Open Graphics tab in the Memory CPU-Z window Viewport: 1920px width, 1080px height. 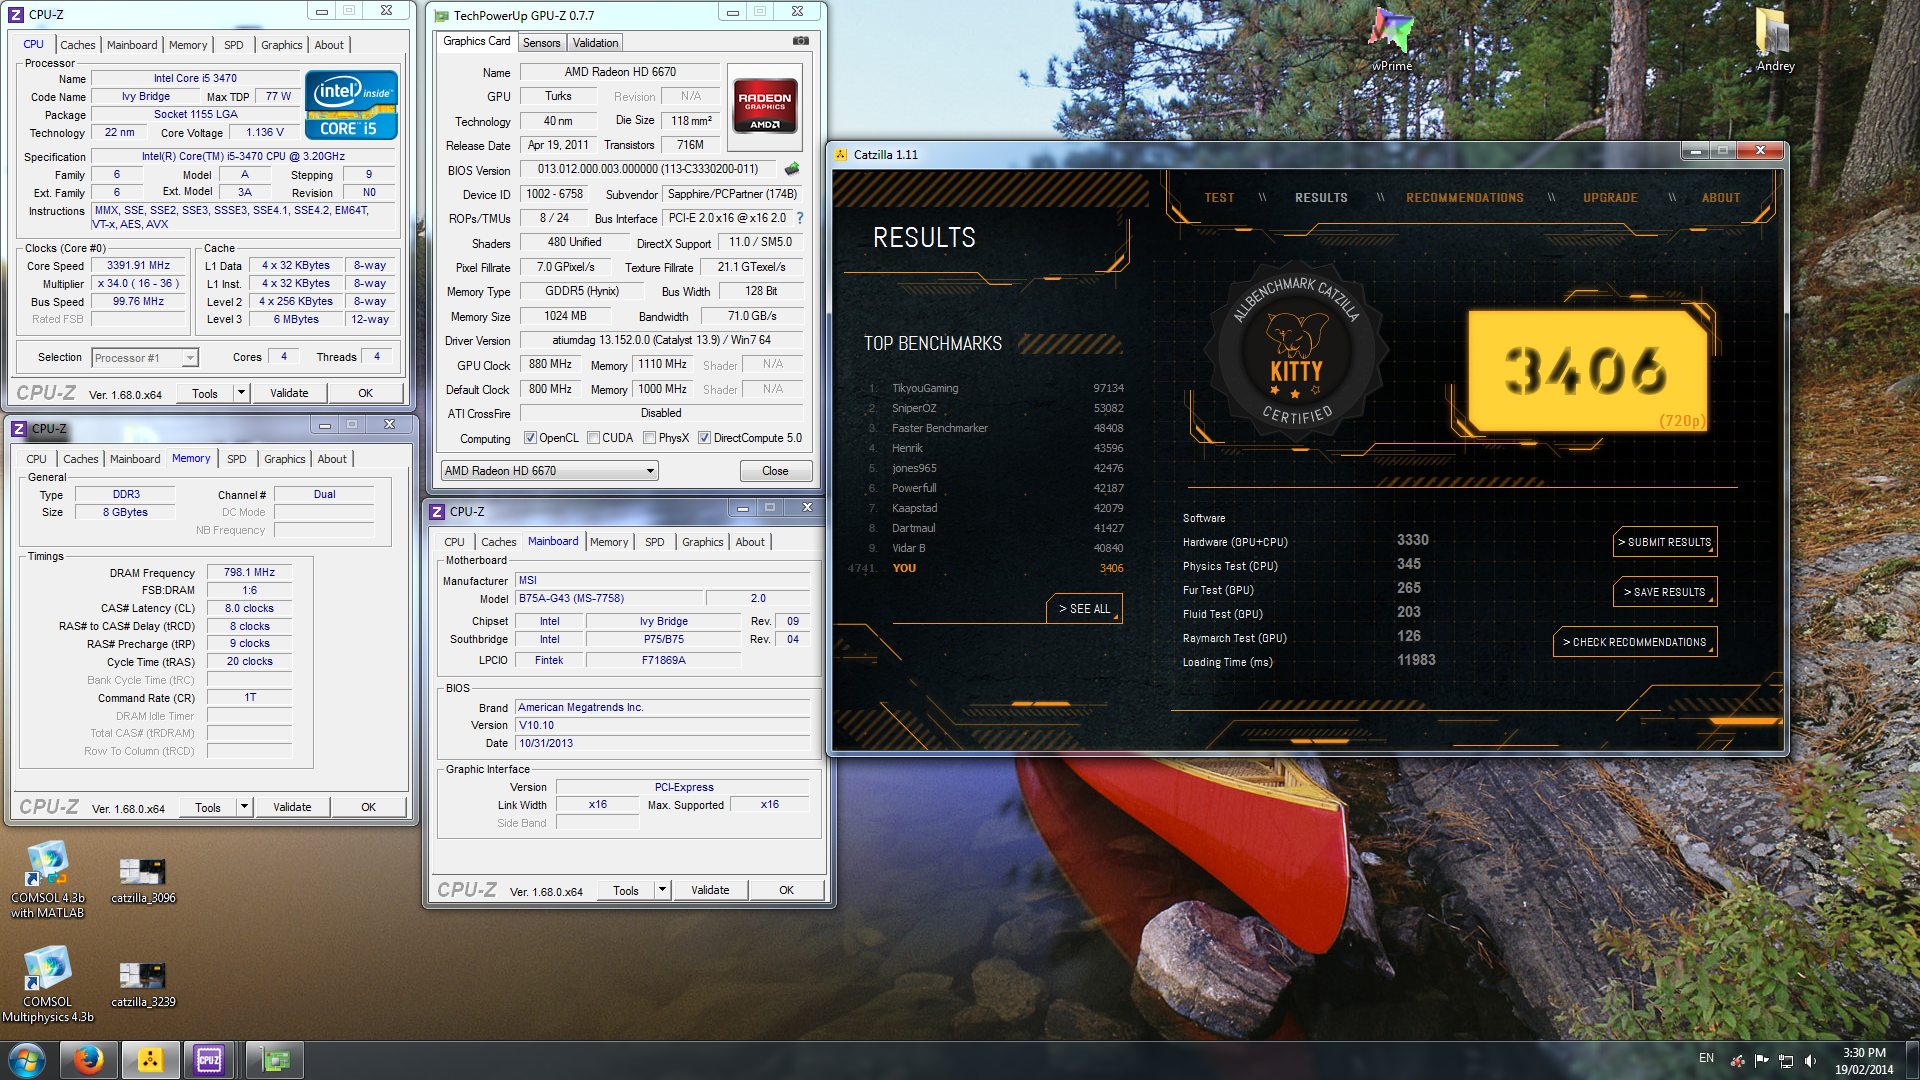click(285, 459)
